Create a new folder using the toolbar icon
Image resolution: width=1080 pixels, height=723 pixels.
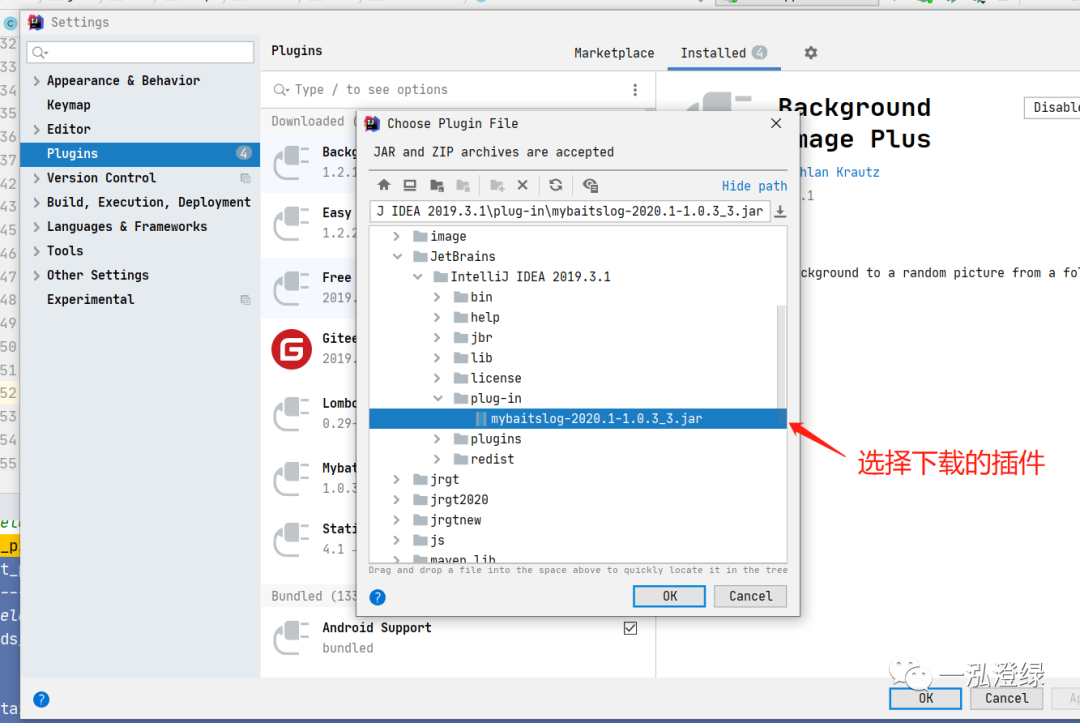pos(499,185)
